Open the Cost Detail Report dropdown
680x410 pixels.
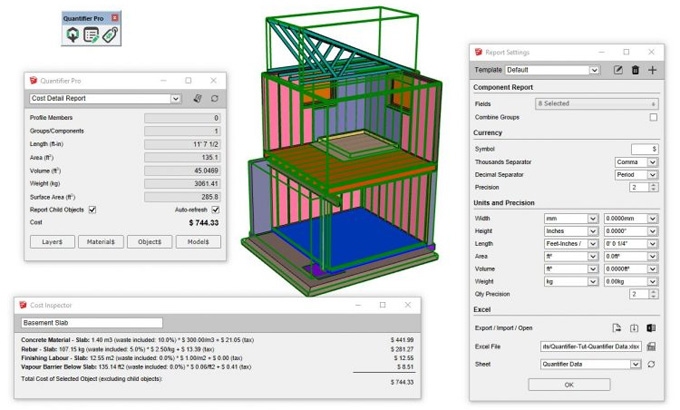[x=176, y=99]
